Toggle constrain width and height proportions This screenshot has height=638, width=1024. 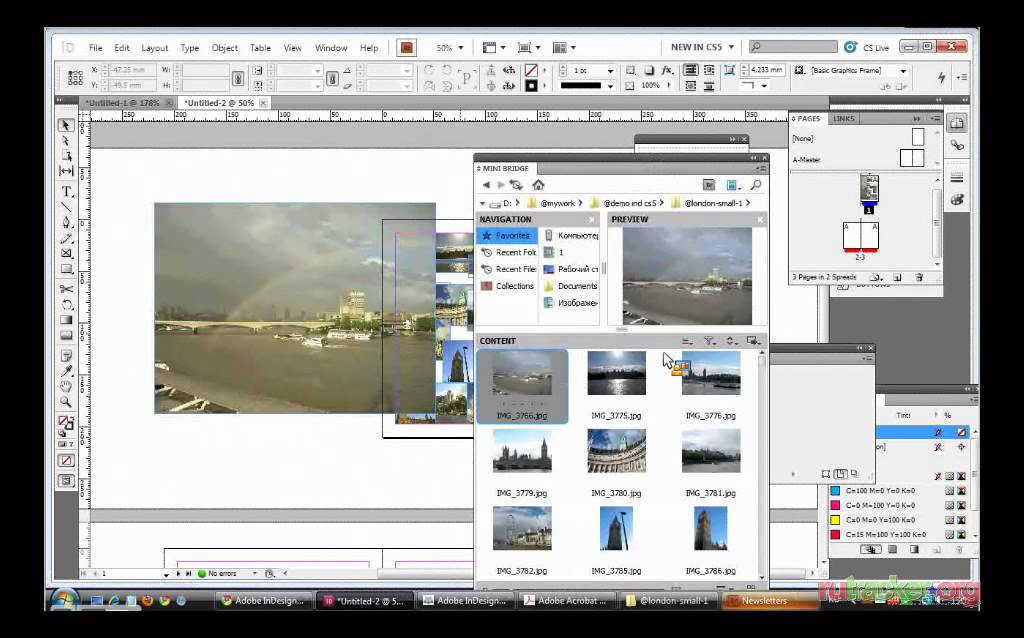(x=238, y=78)
